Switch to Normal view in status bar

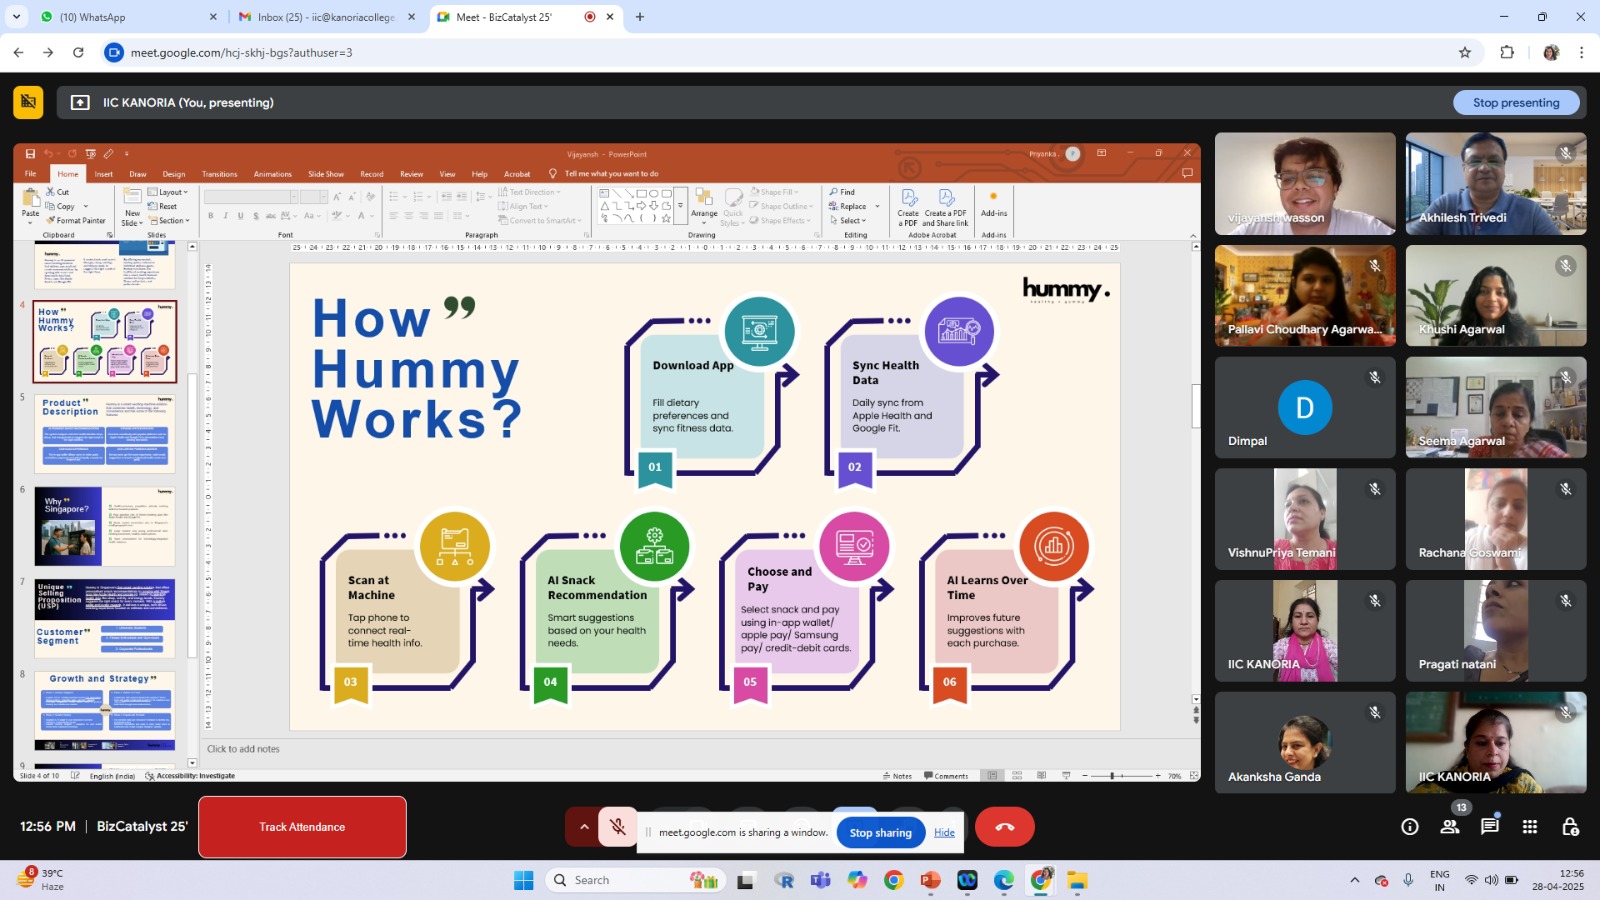coord(992,776)
